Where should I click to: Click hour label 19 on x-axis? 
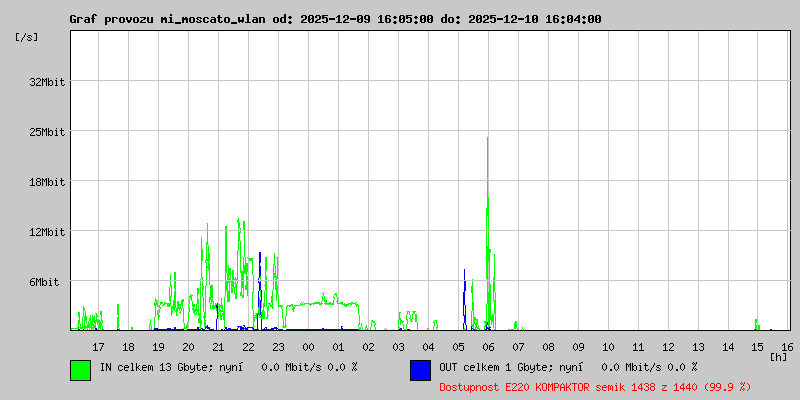[159, 347]
